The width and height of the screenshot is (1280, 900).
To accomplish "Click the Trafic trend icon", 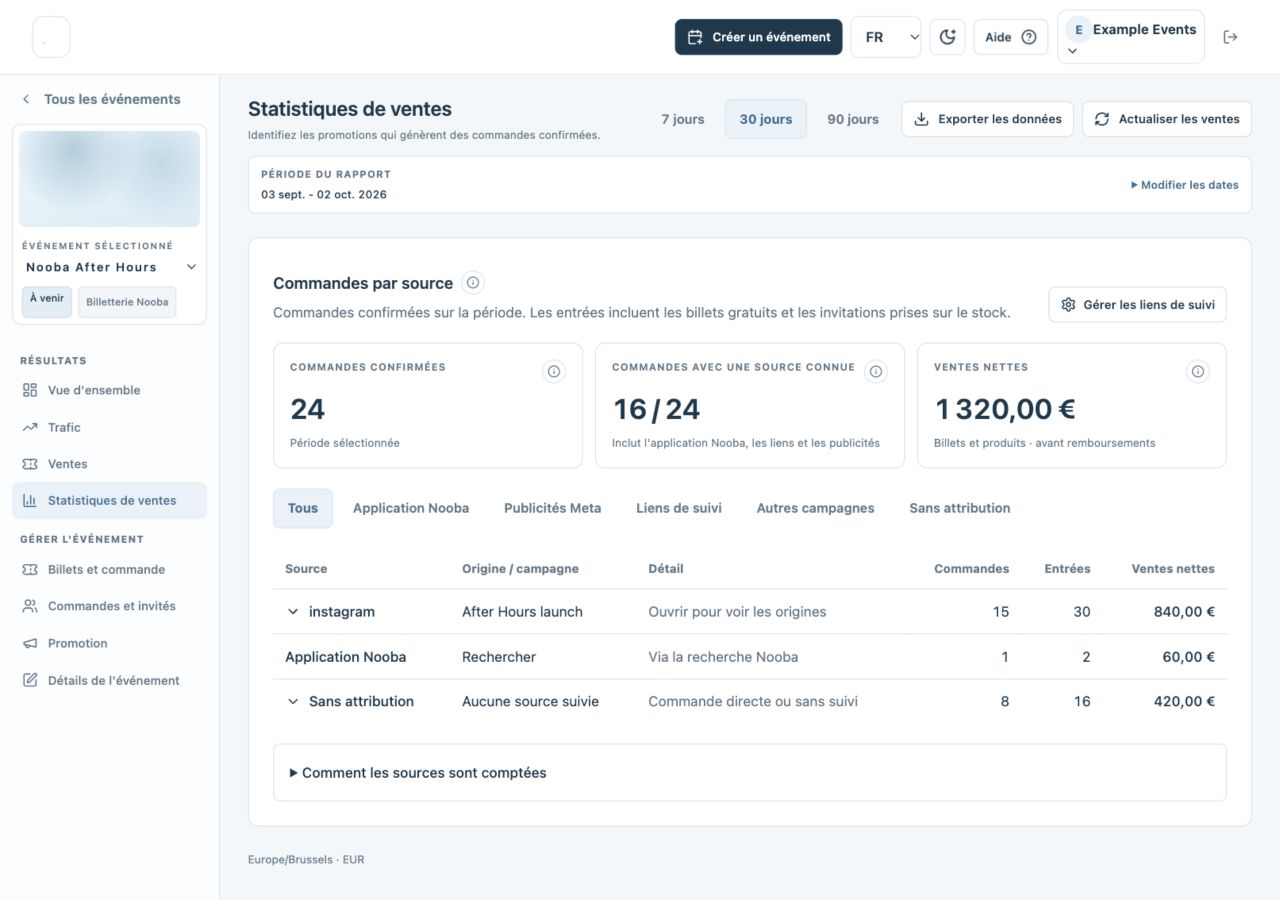I will (30, 427).
